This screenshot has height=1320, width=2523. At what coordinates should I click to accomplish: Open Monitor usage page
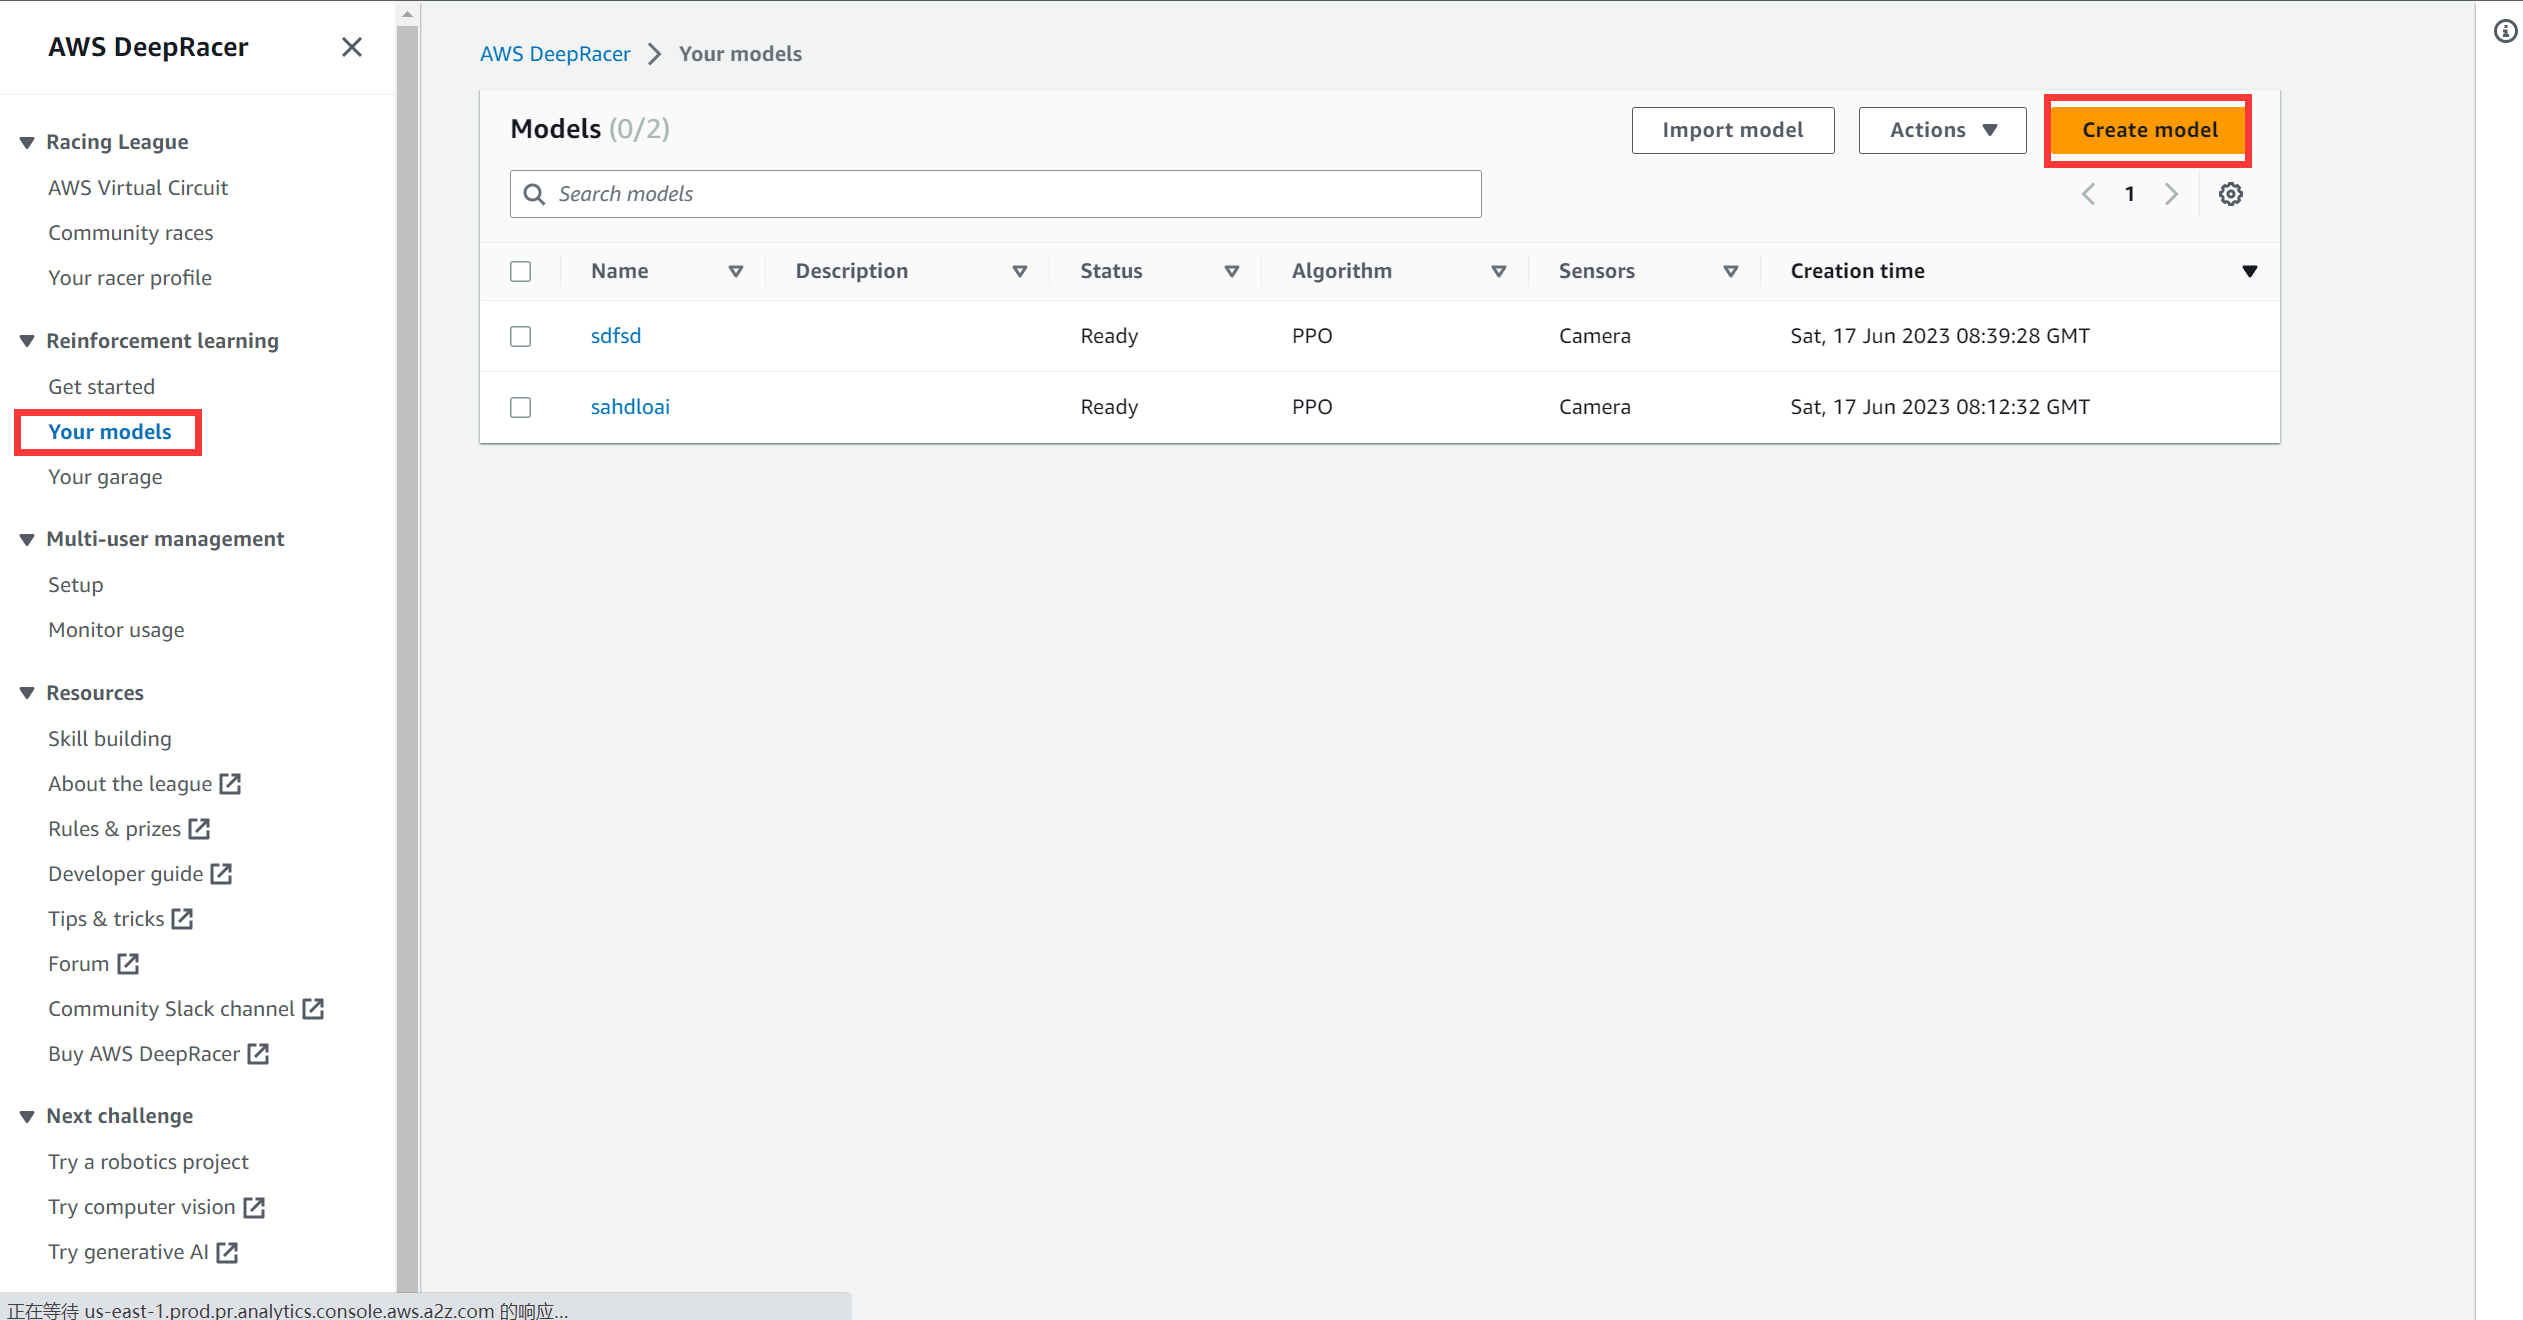click(x=116, y=630)
